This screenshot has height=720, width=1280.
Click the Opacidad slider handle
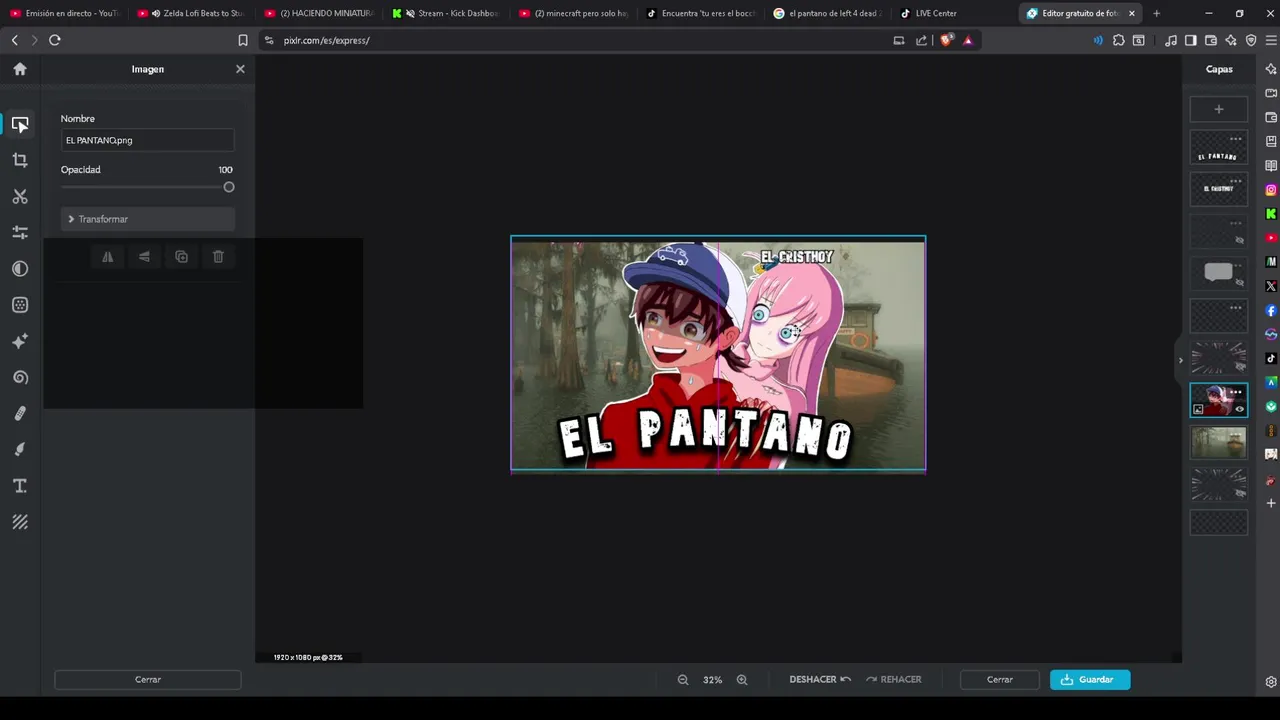pos(229,187)
